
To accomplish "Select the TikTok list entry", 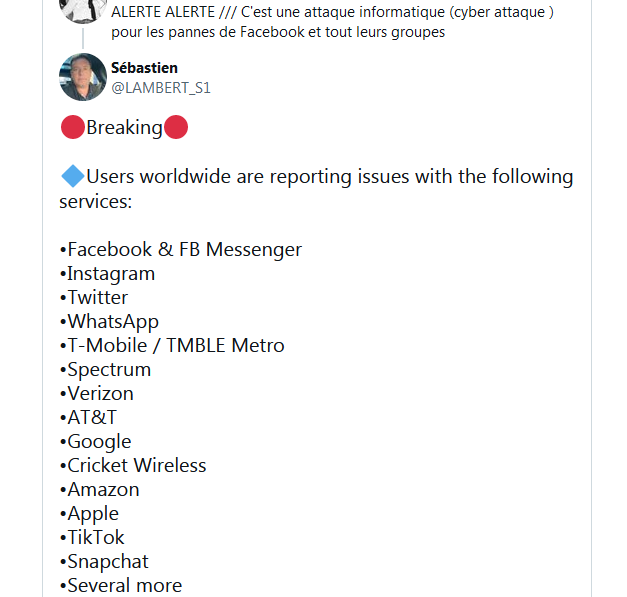I will pos(92,537).
